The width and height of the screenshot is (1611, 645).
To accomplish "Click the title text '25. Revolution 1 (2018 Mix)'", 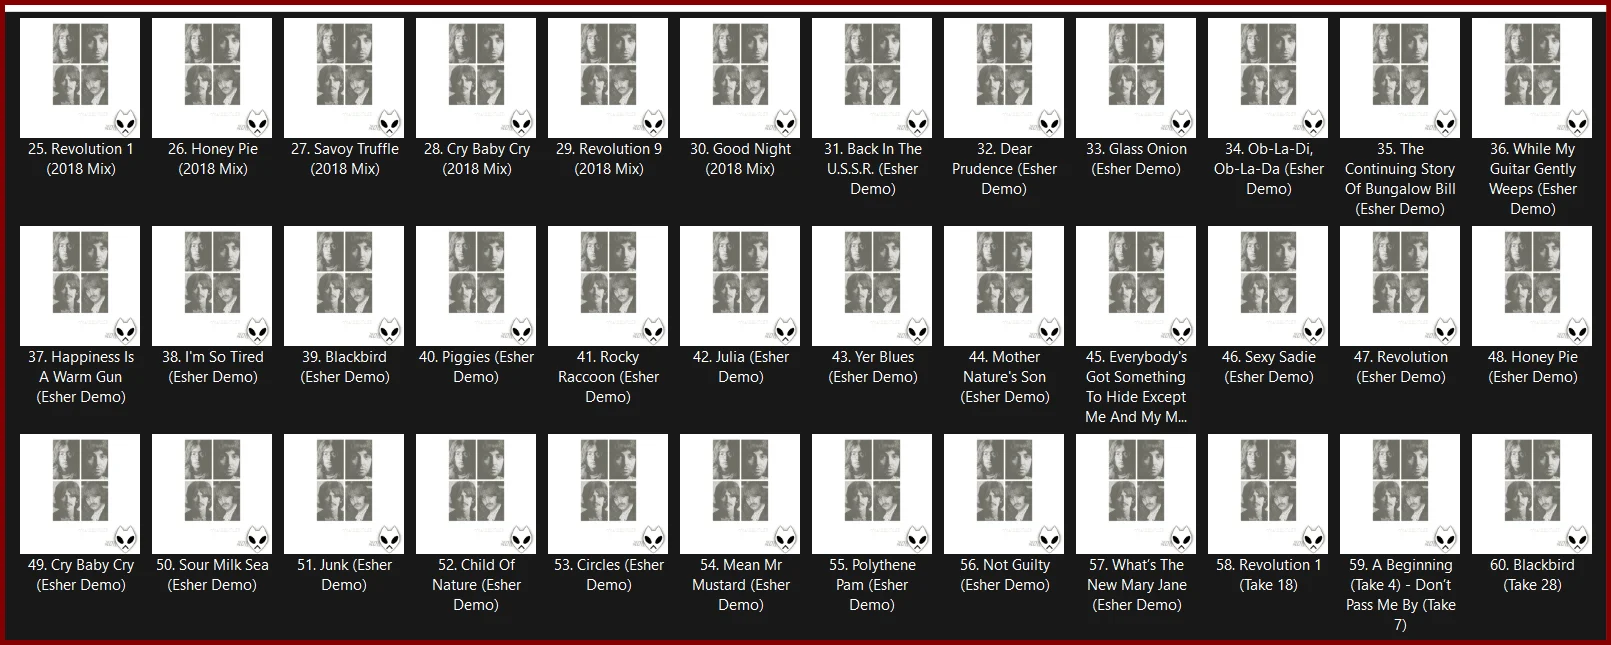I will pos(81,159).
